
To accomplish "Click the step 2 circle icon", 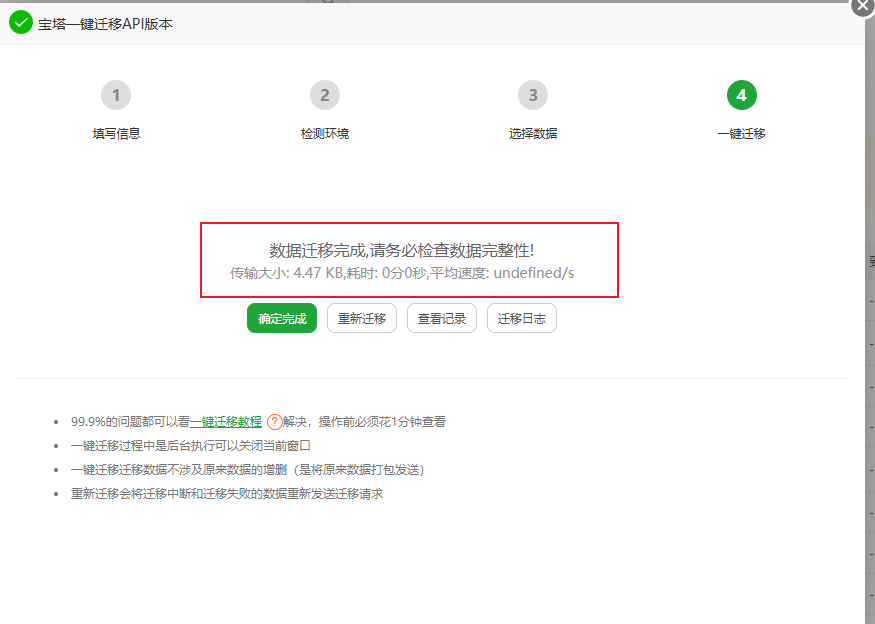I will pos(324,96).
